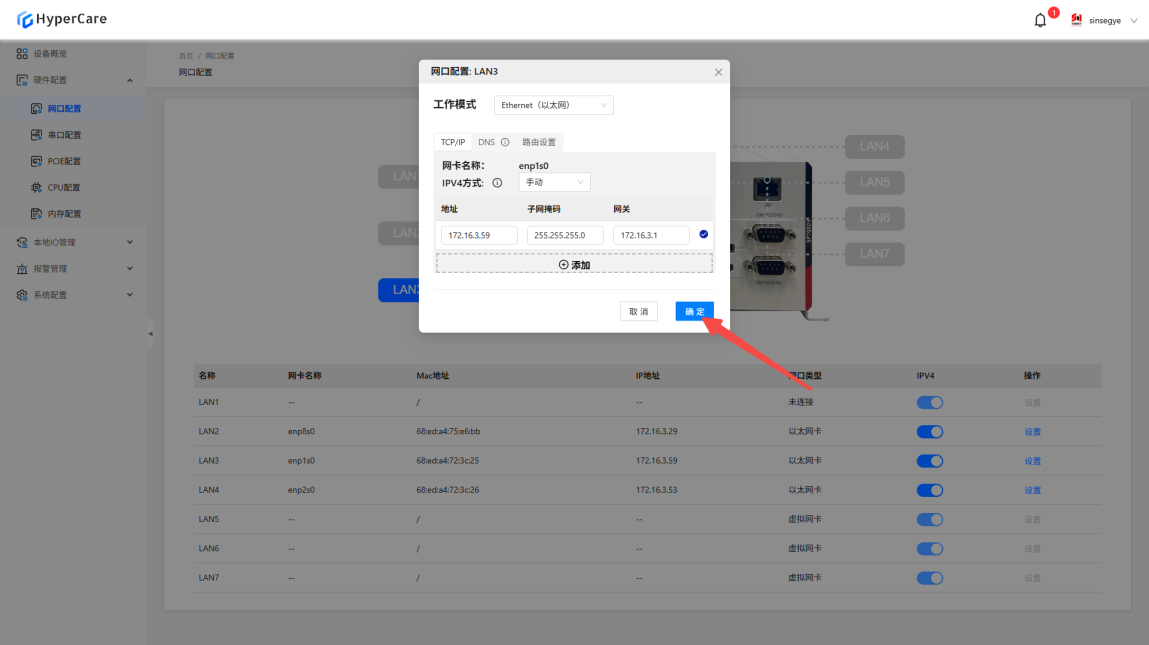1149x645 pixels.
Task: Toggle the IPV4 switch for LAN2
Action: 929,432
